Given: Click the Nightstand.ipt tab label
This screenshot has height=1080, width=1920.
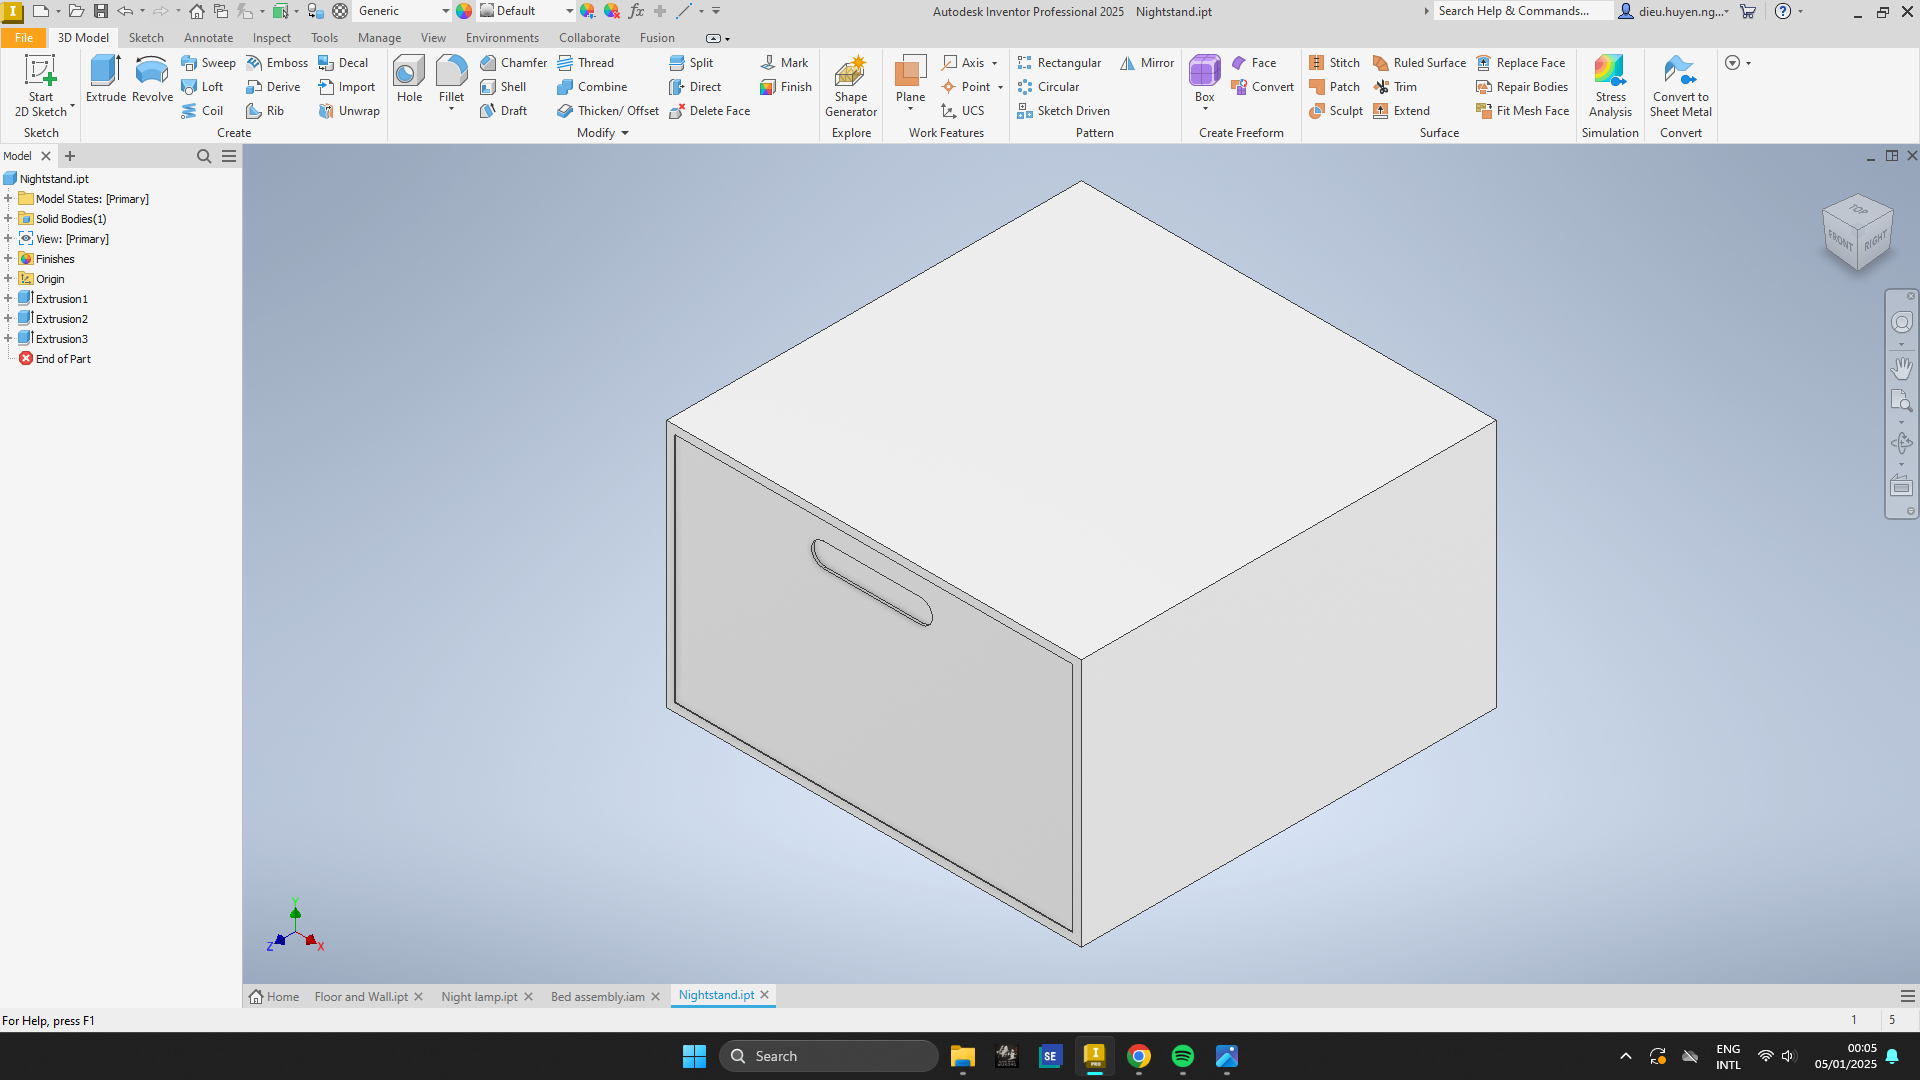Looking at the screenshot, I should click(715, 994).
